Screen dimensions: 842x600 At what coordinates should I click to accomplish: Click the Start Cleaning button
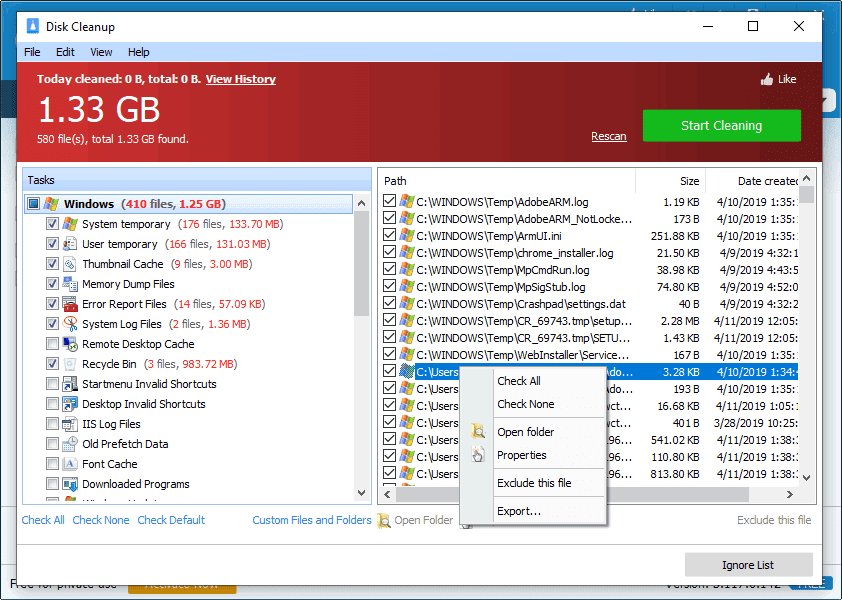(x=721, y=126)
